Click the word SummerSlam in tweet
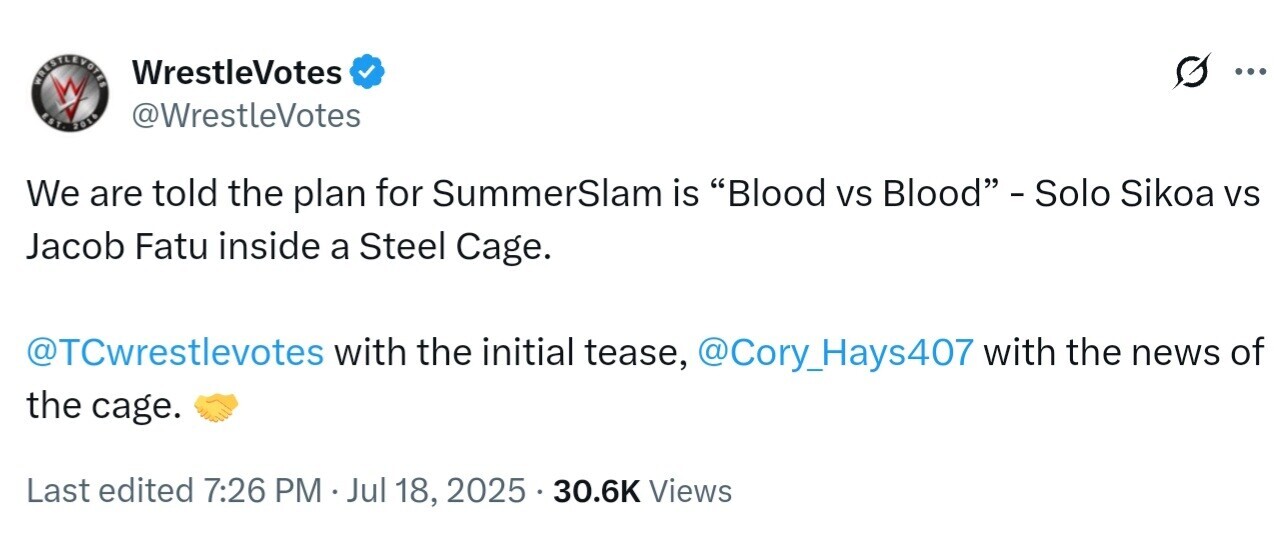Screen dimensions: 1274x553 (544, 194)
